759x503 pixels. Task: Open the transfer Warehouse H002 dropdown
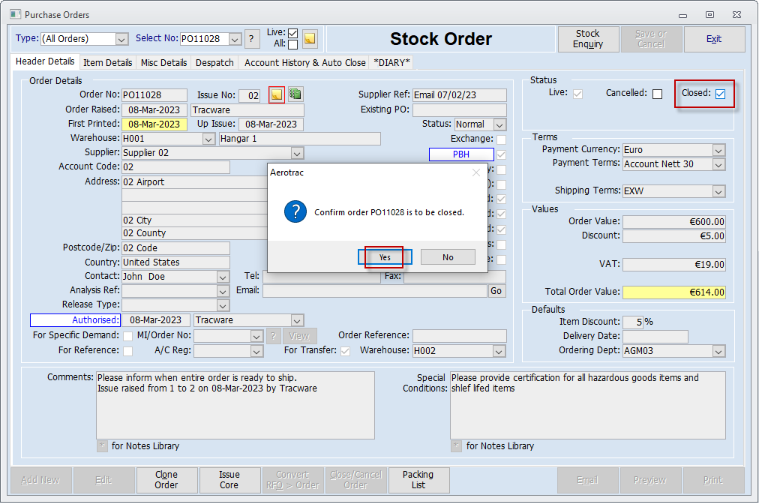(x=499, y=351)
